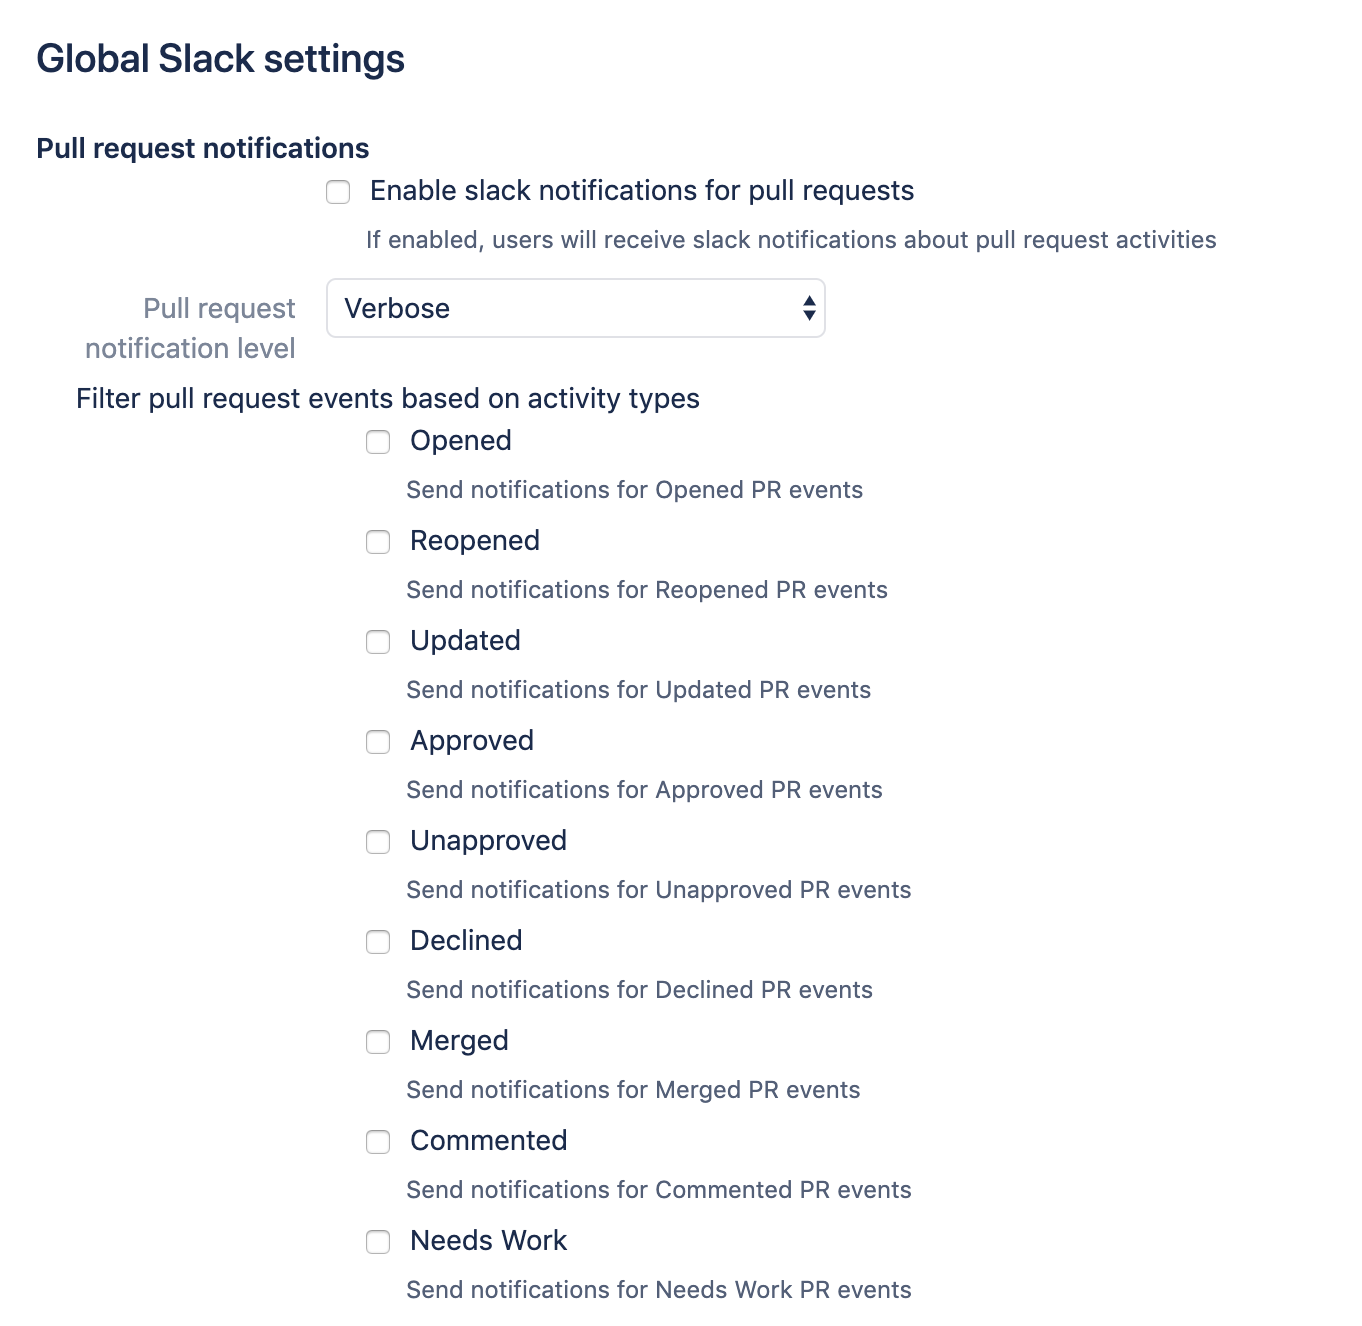Click the Opened label text
Image resolution: width=1362 pixels, height=1326 pixels.
(x=460, y=440)
